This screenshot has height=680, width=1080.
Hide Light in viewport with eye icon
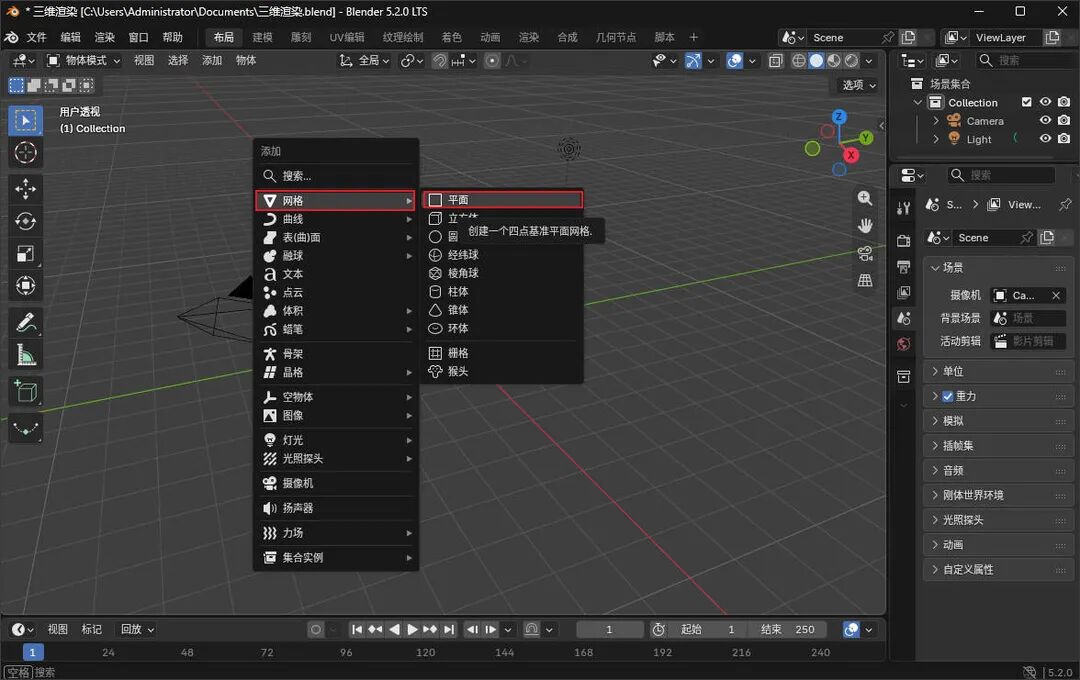[x=1046, y=138]
